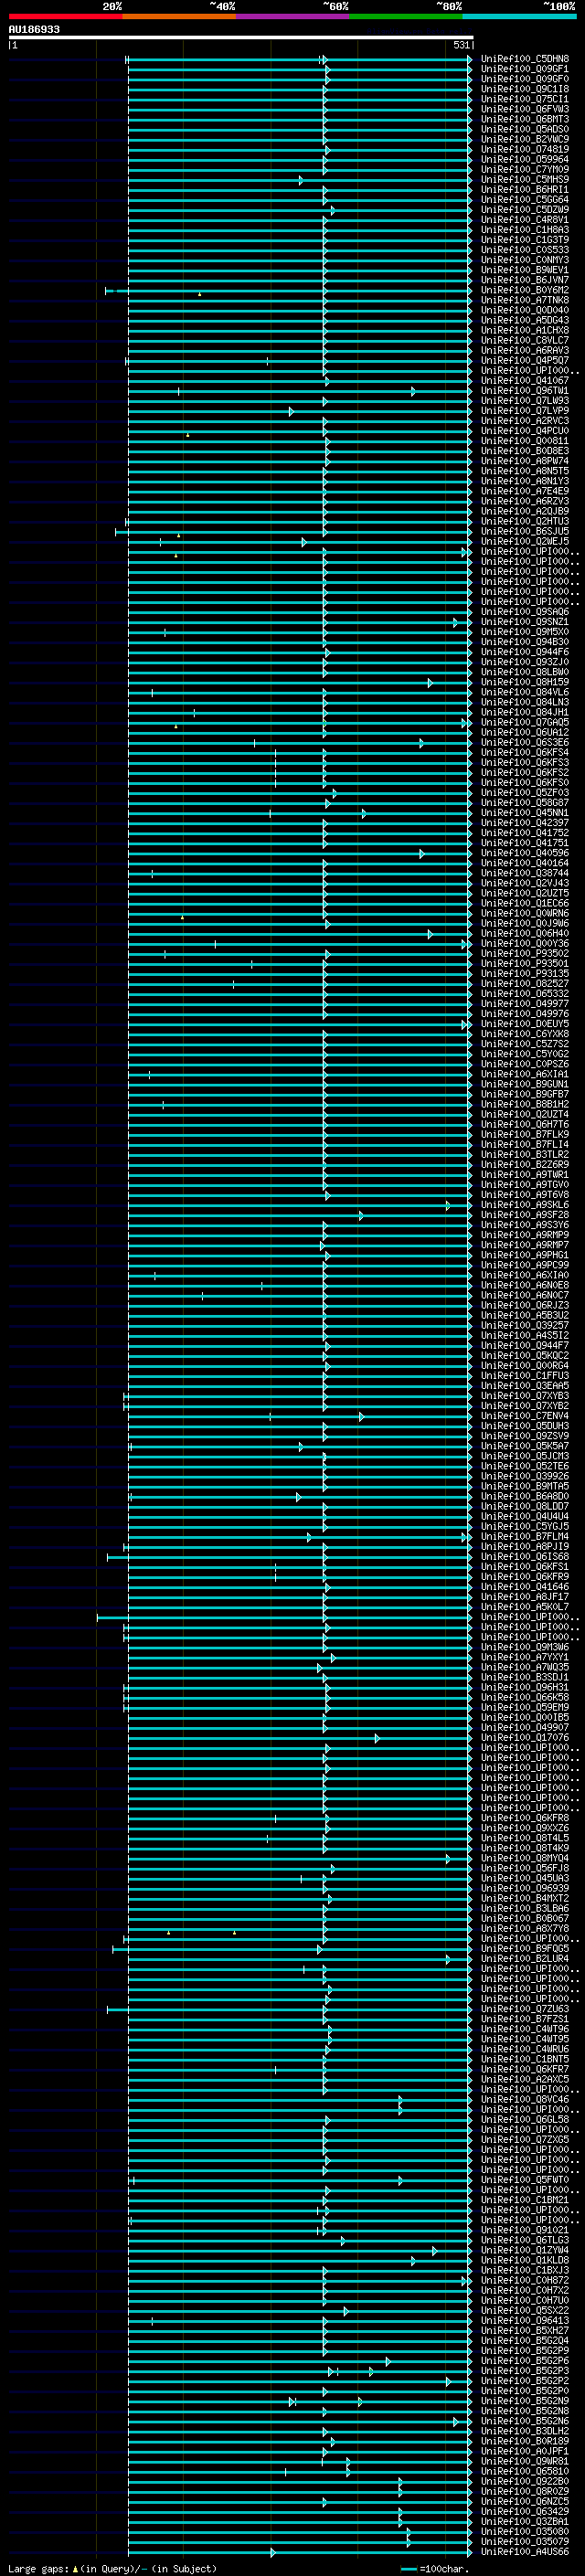This screenshot has height=2576, width=585.
Task: Open the UniRef100_Q9C118 hit label
Action: pyautogui.click(x=525, y=89)
